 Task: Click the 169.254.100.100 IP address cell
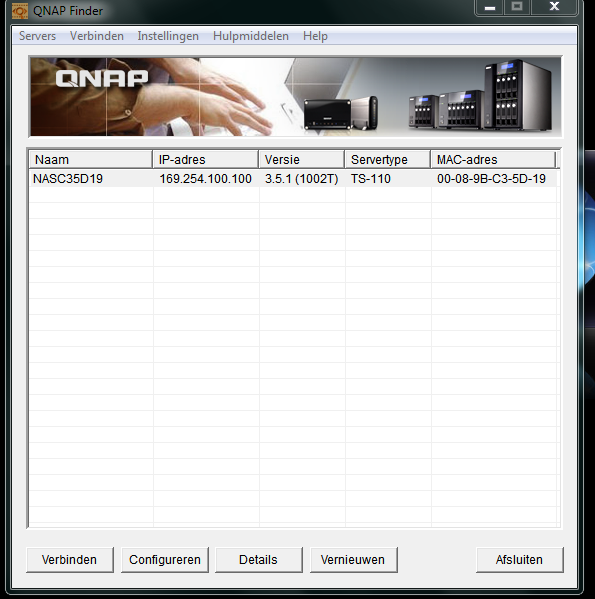[x=205, y=179]
